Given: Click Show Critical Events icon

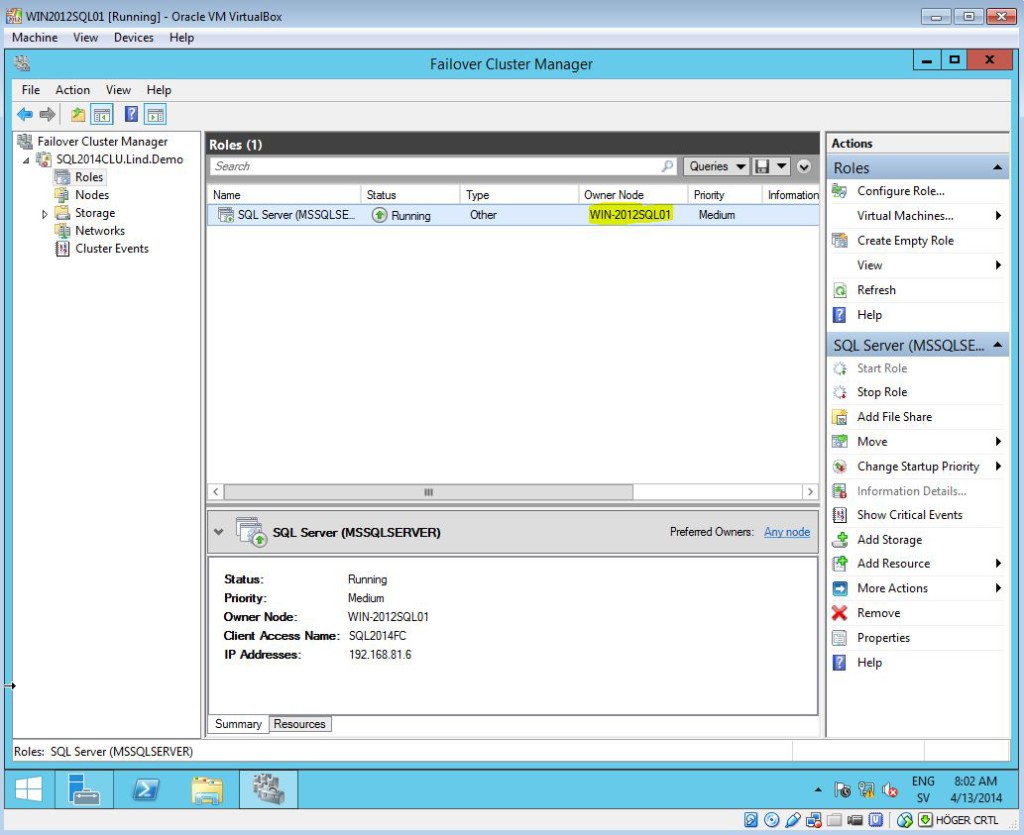Looking at the screenshot, I should coord(840,515).
